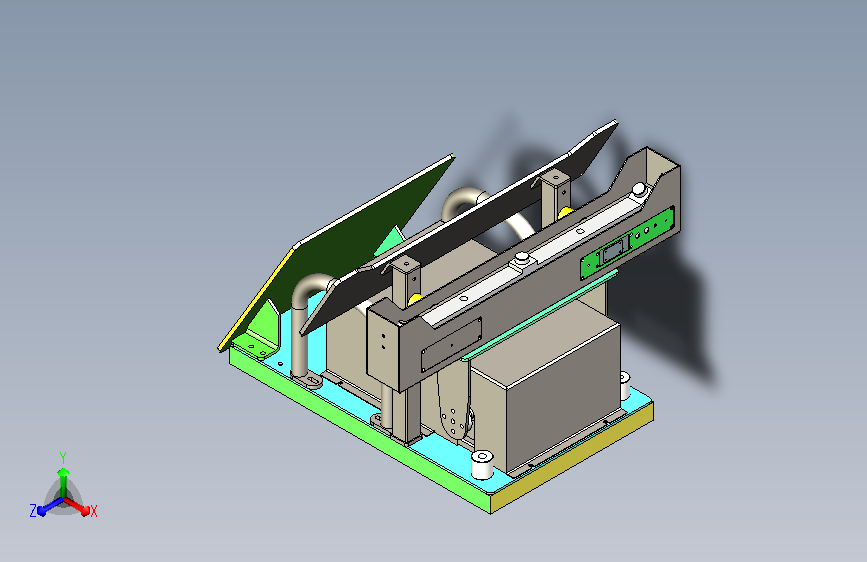Select the rounded bracket with holes near the box
The image size is (867, 562).
click(x=455, y=404)
